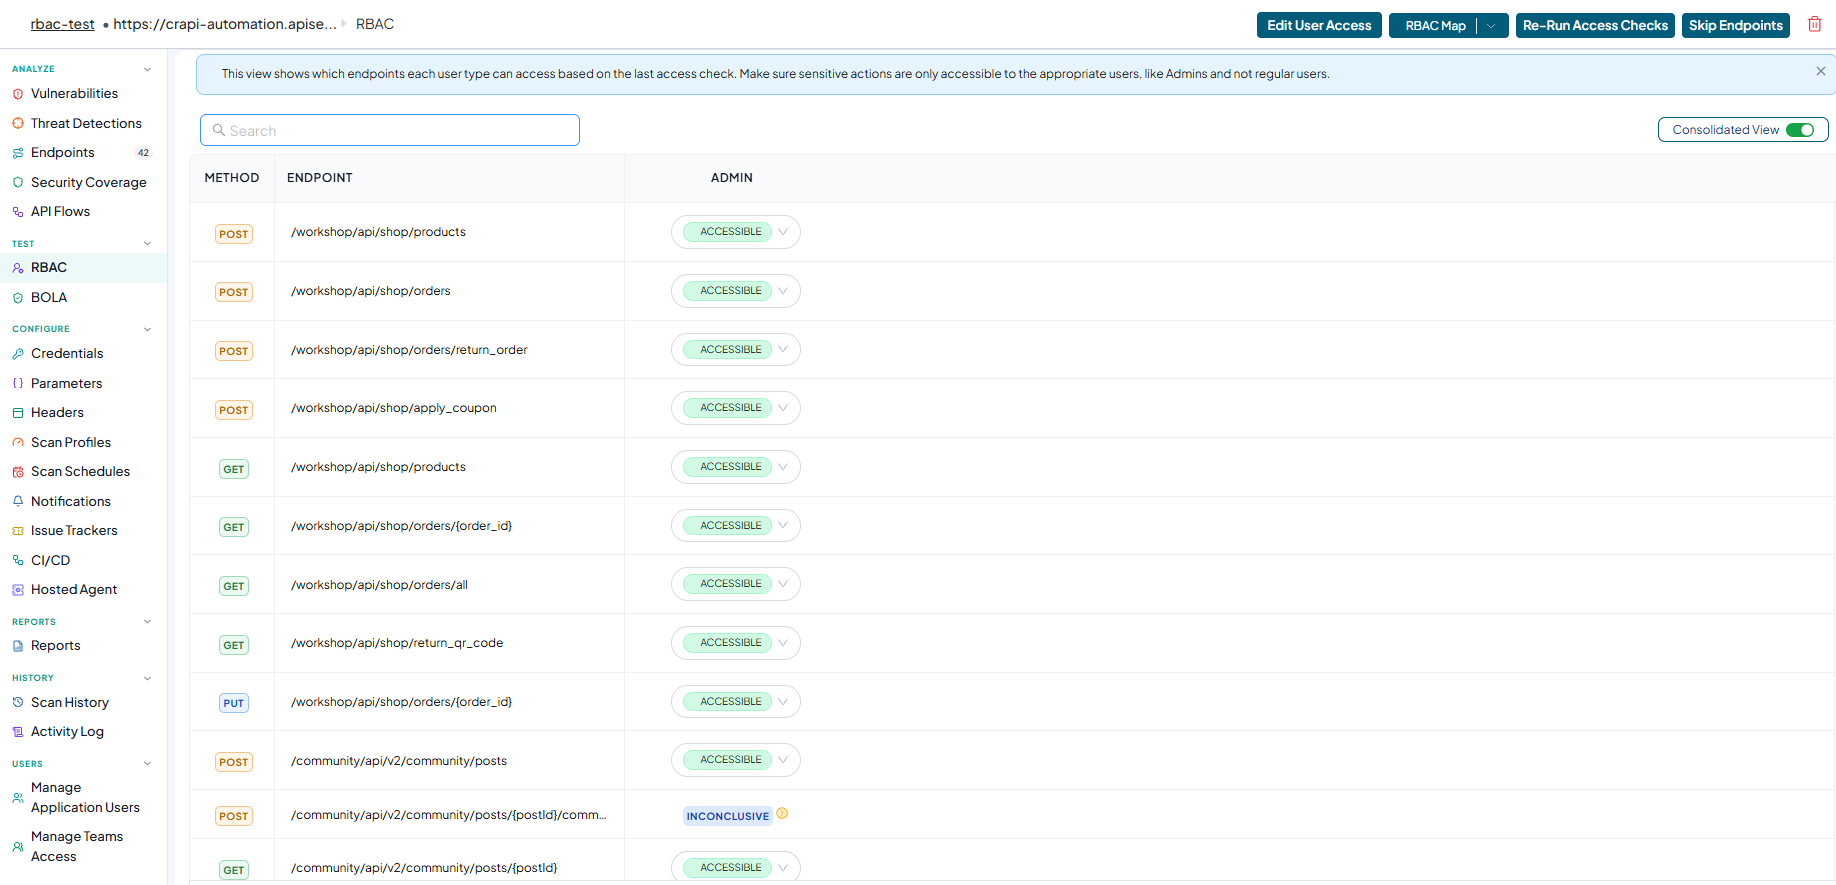Click the CI/CD icon
The image size is (1836, 885).
18,561
